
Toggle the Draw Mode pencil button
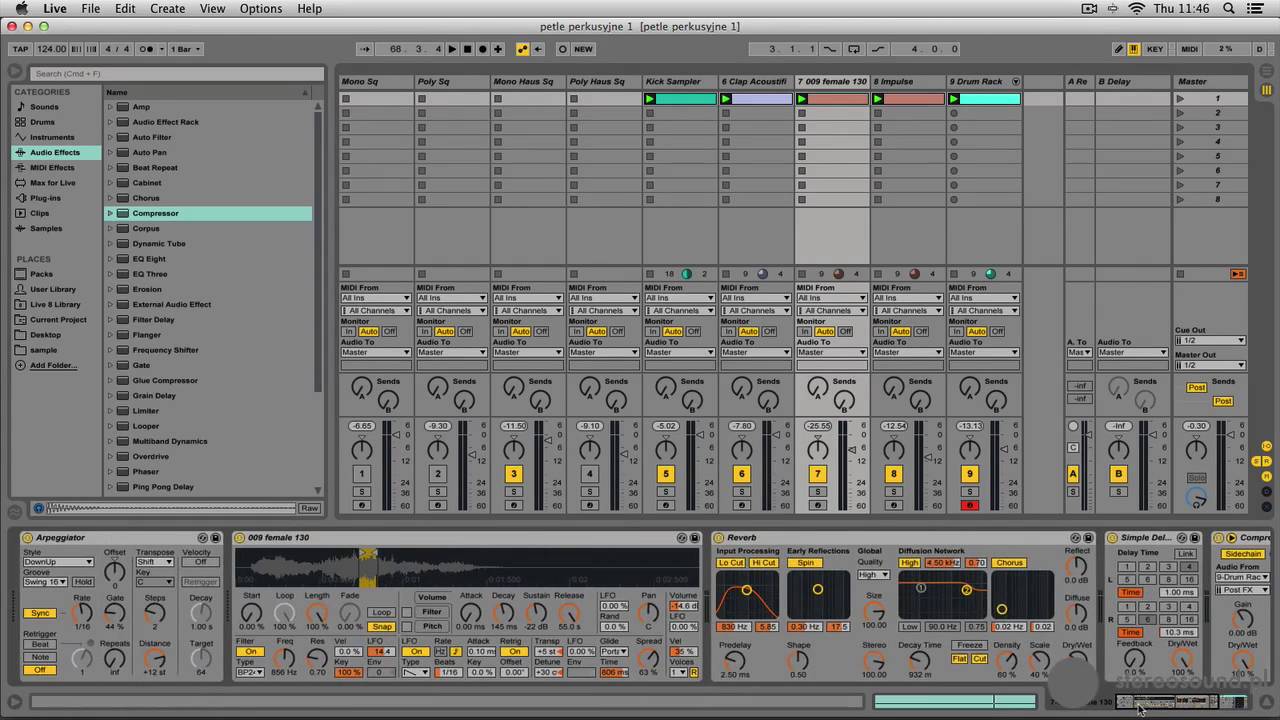pyautogui.click(x=1119, y=49)
